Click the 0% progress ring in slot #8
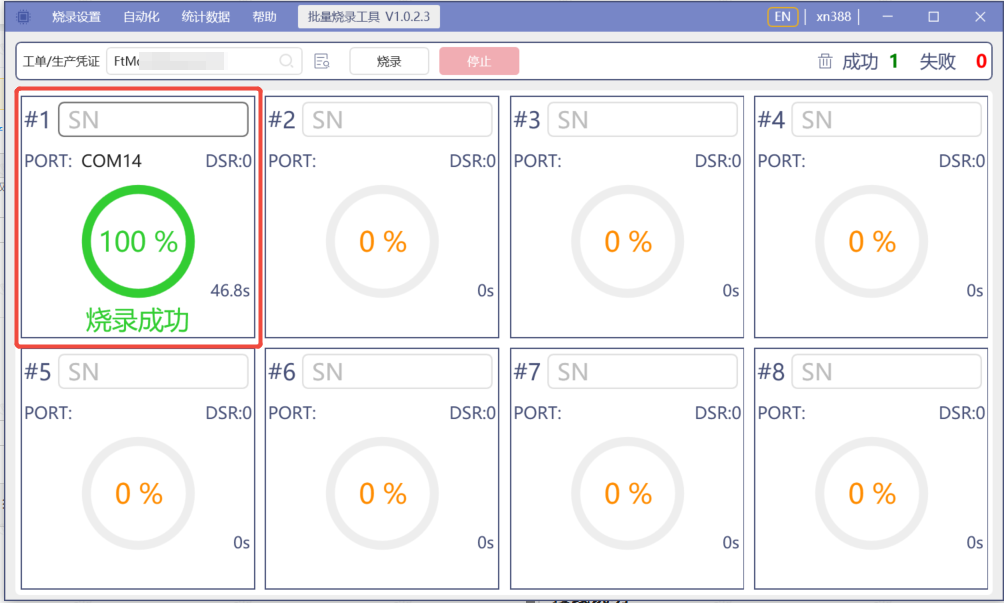The width and height of the screenshot is (1004, 603). tap(870, 492)
